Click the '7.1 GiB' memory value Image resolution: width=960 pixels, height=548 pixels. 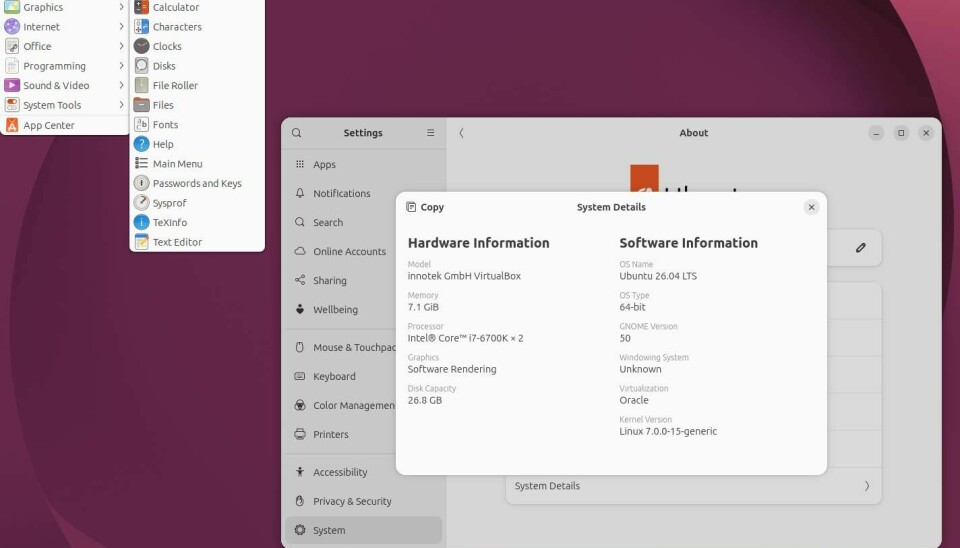tap(423, 307)
